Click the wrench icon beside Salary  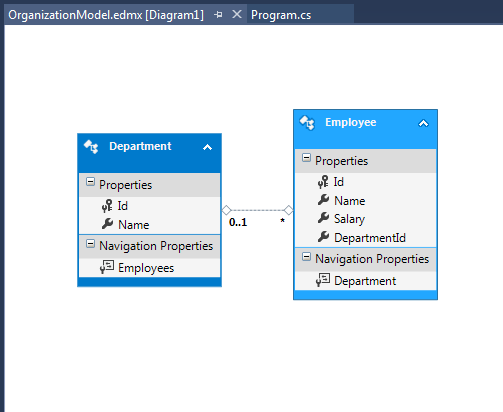point(323,218)
